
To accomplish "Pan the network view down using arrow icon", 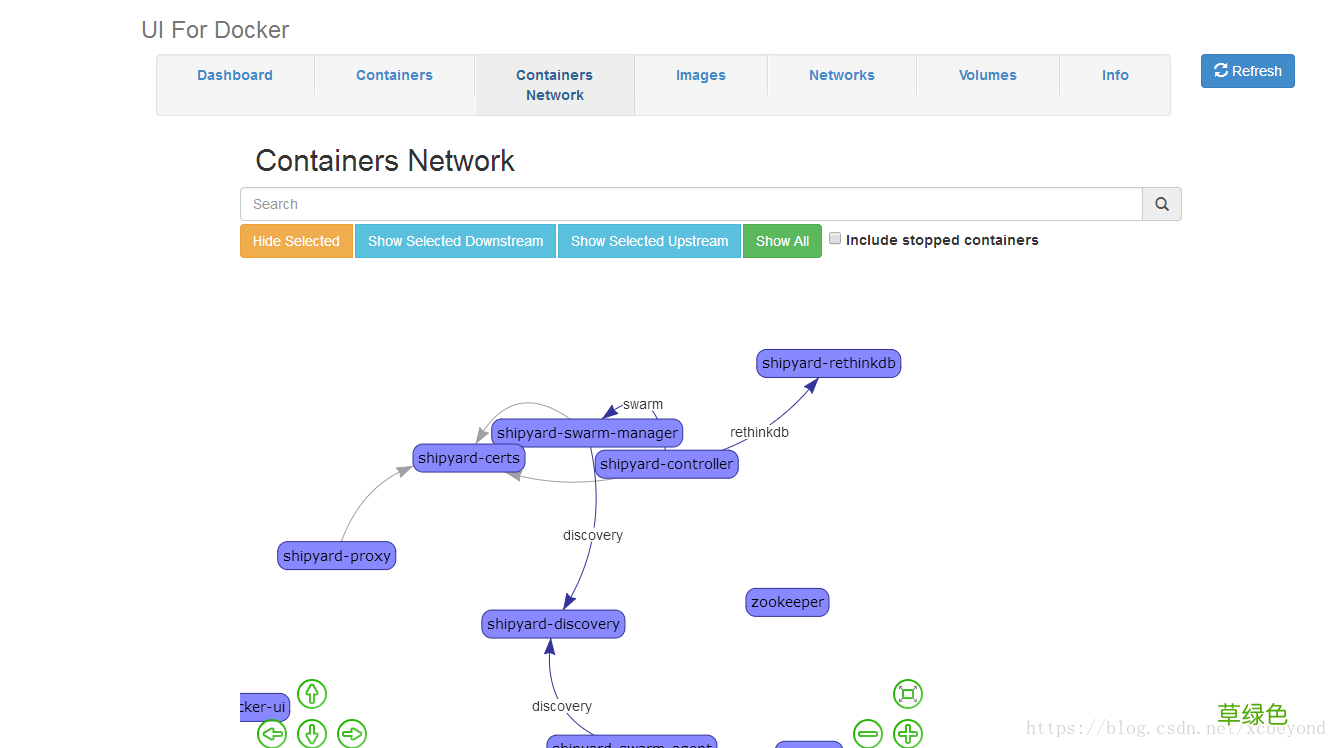I will 311,733.
